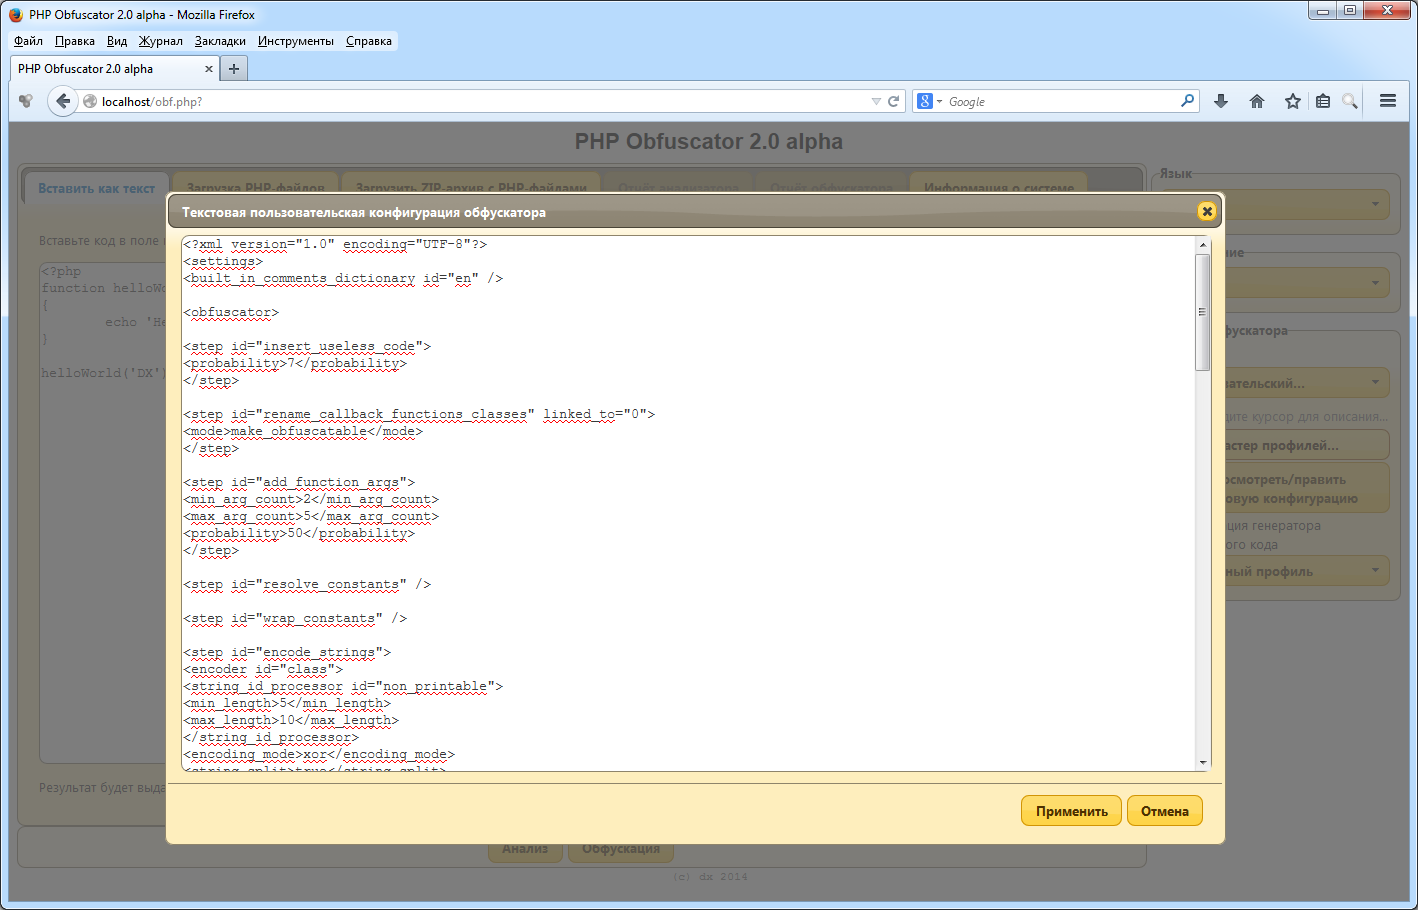Screen dimensions: 1418x910
Task: Click the step id="resolve_constants" line
Action: click(307, 584)
